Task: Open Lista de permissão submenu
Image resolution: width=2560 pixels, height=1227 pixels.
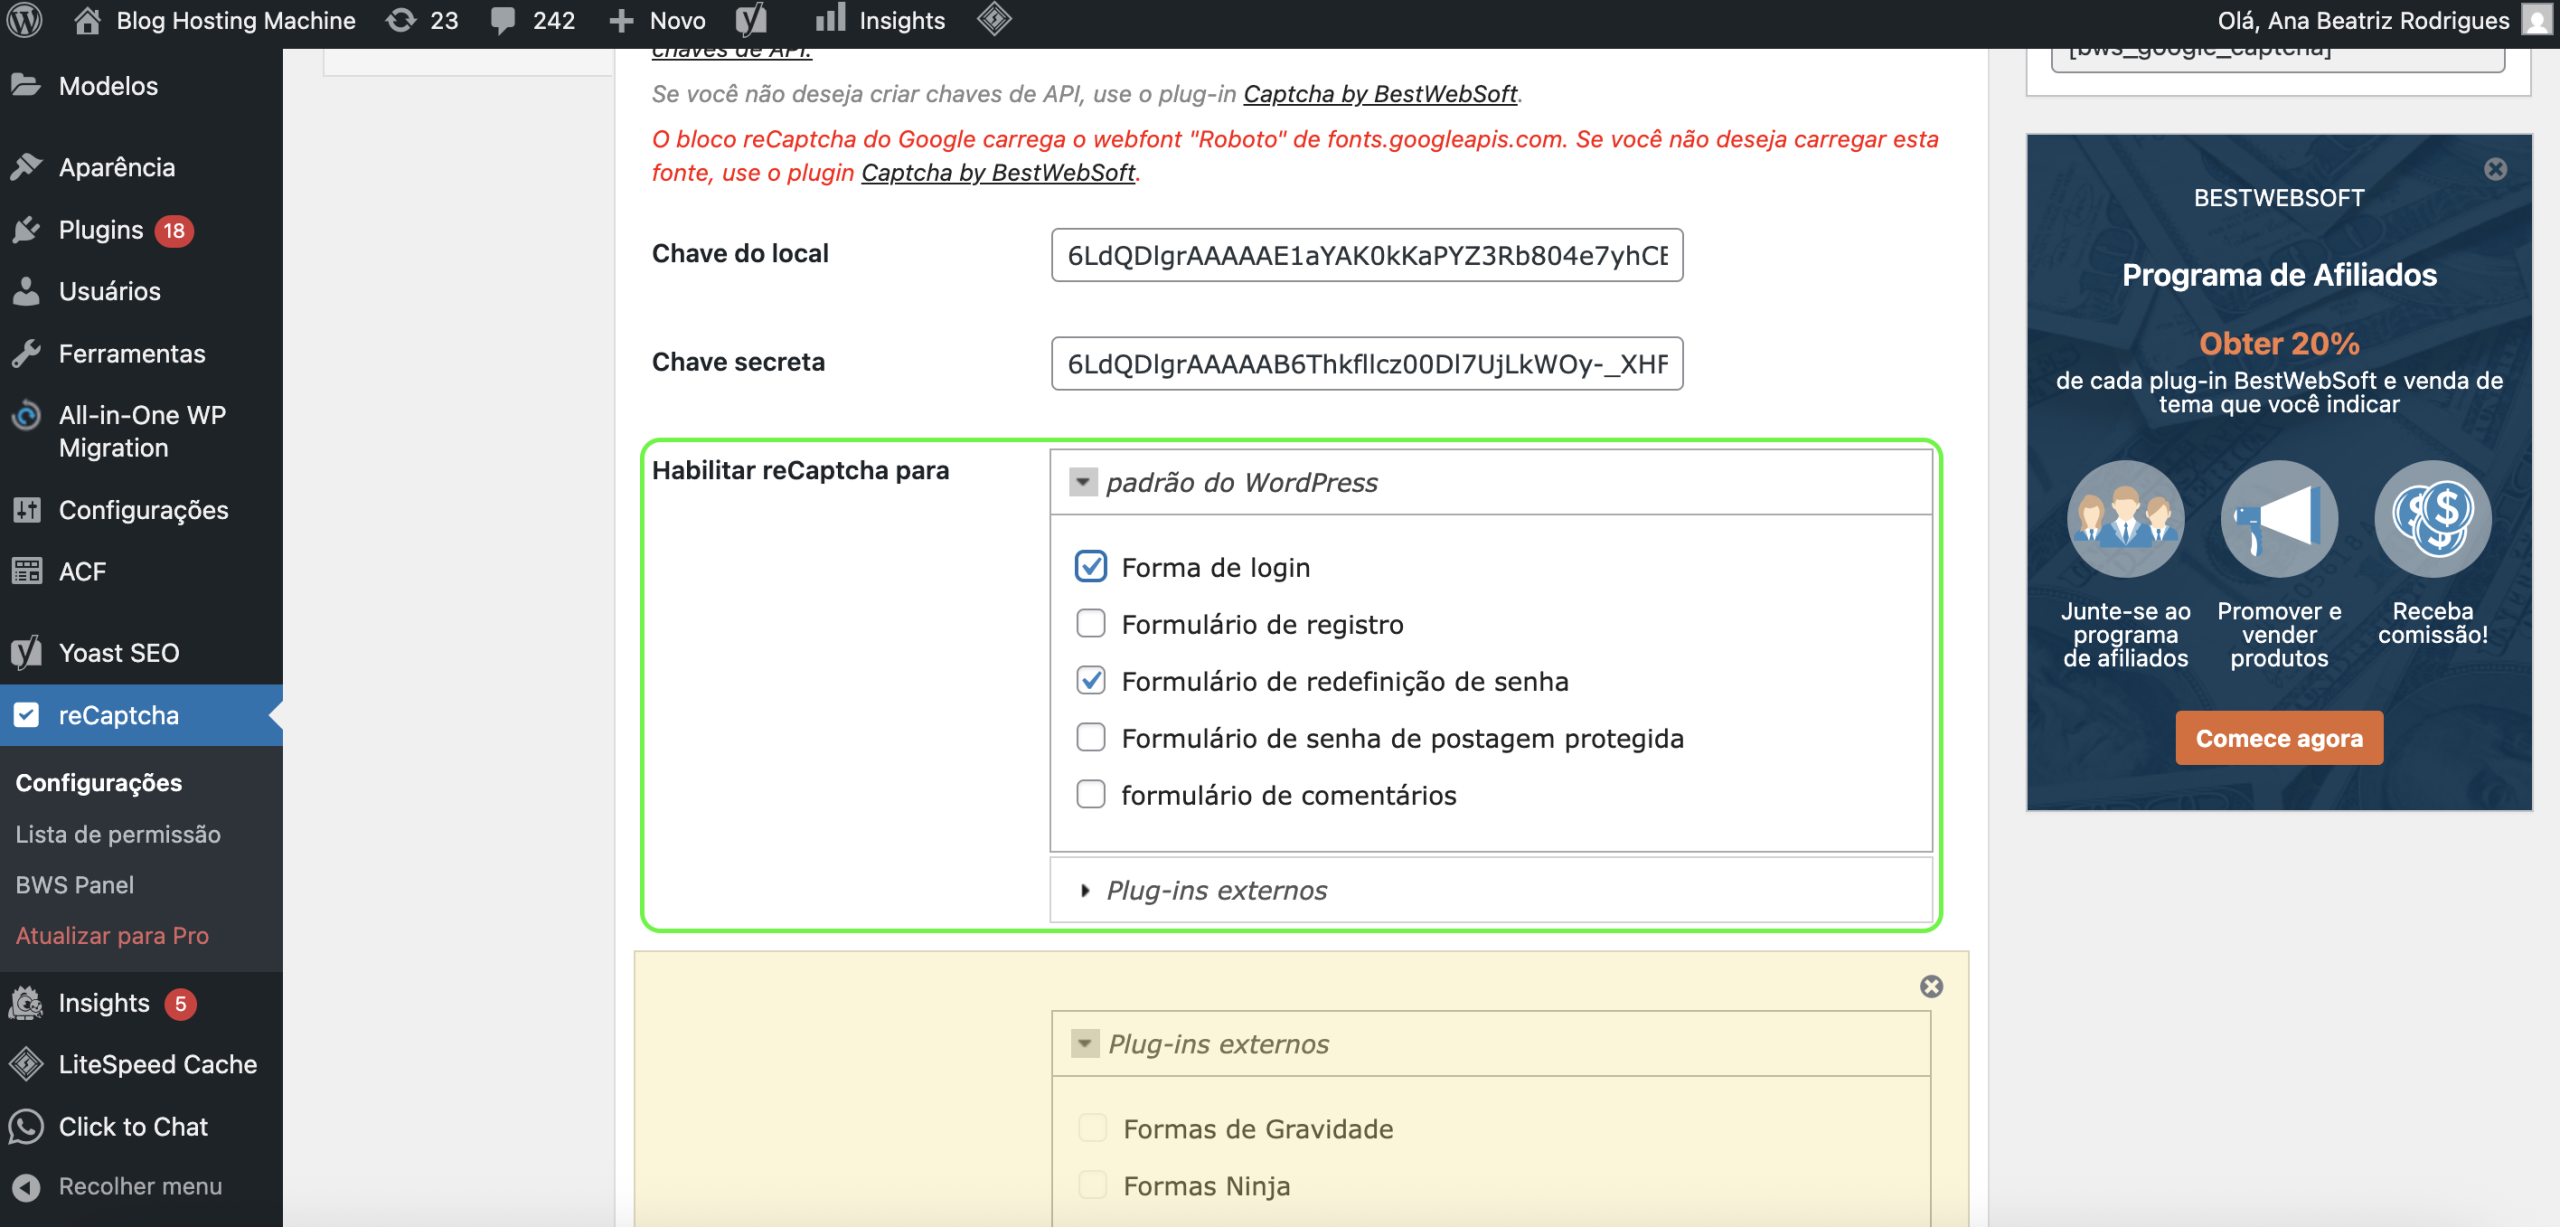Action: click(x=118, y=834)
